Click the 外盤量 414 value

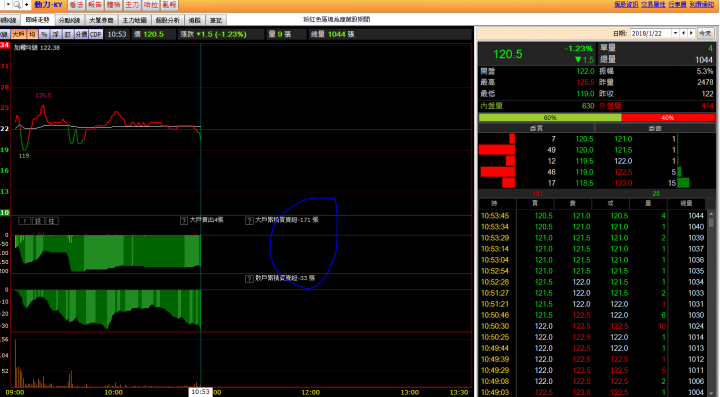pos(707,106)
